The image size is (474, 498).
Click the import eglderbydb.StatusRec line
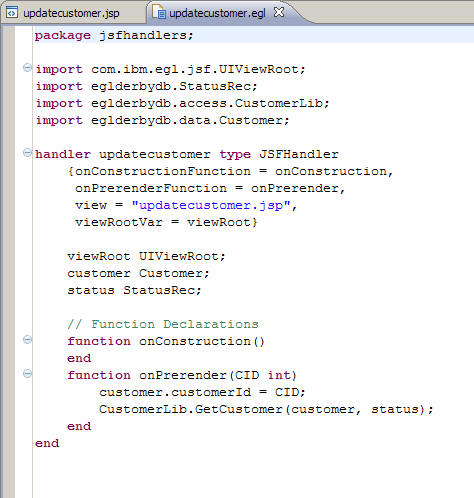pos(147,87)
